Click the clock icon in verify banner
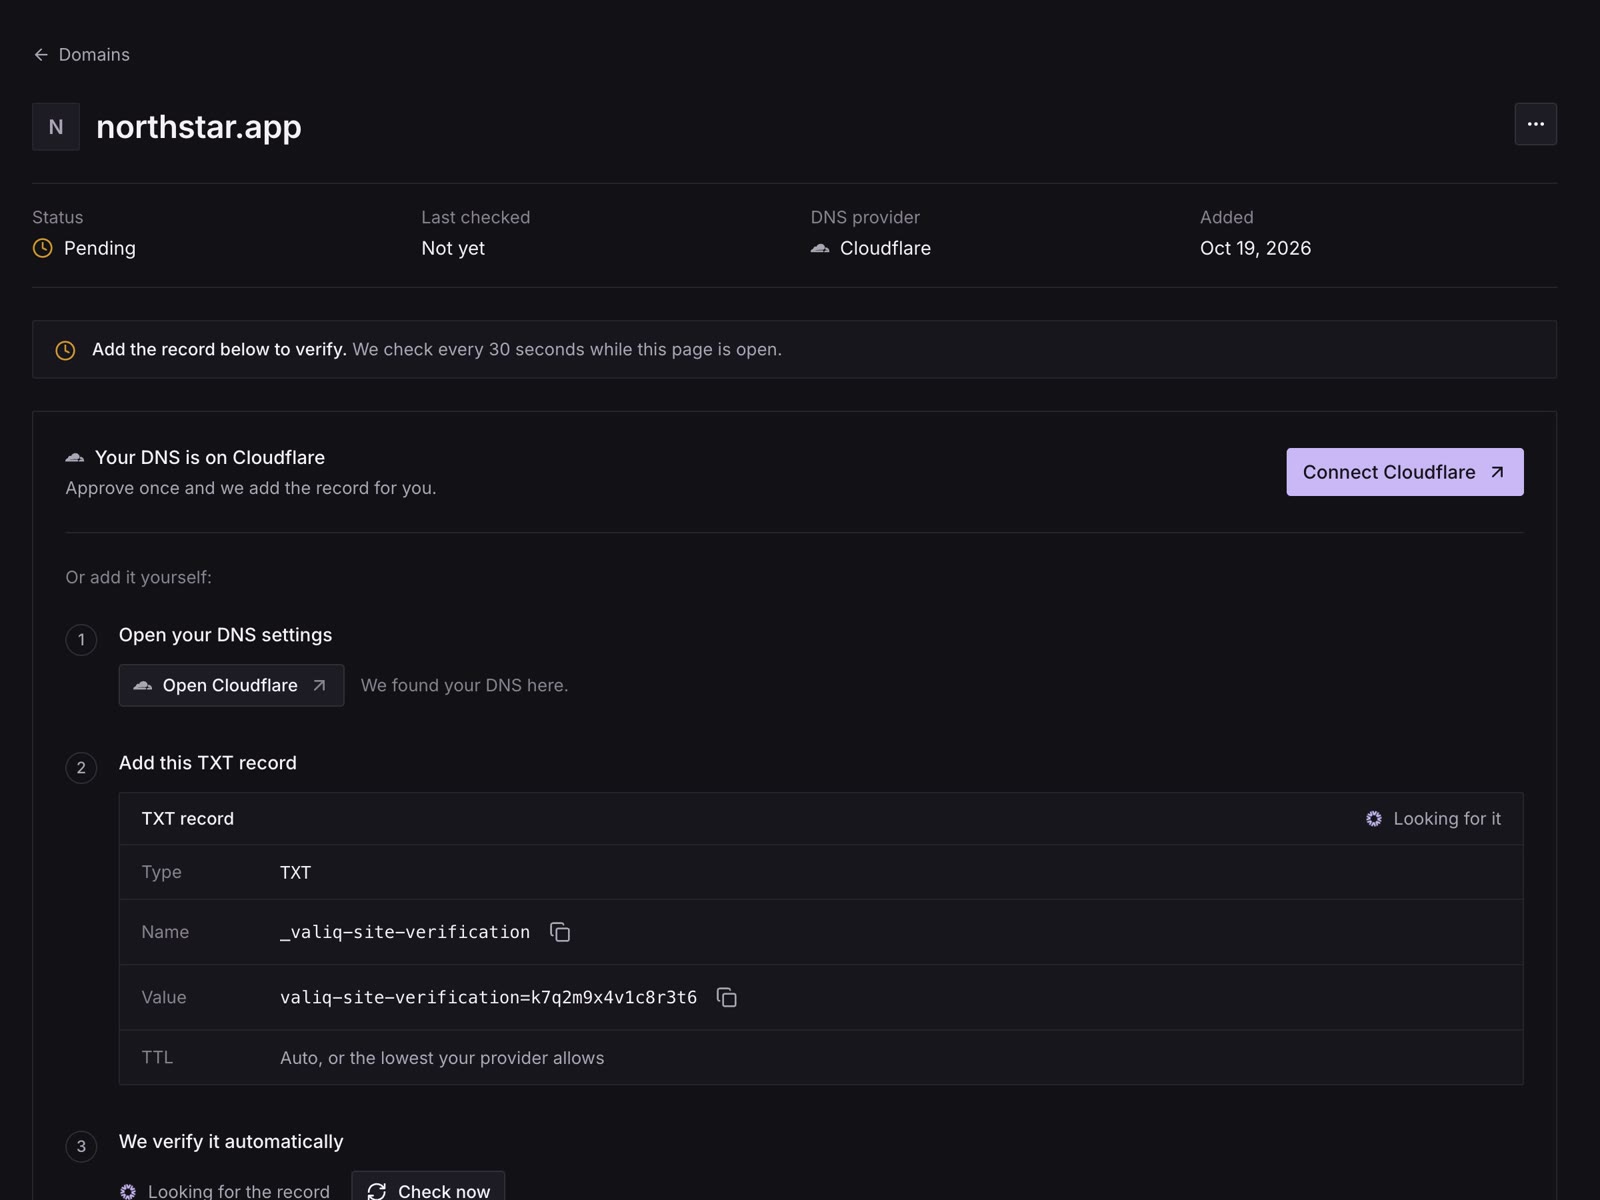The image size is (1600, 1200). (x=65, y=350)
